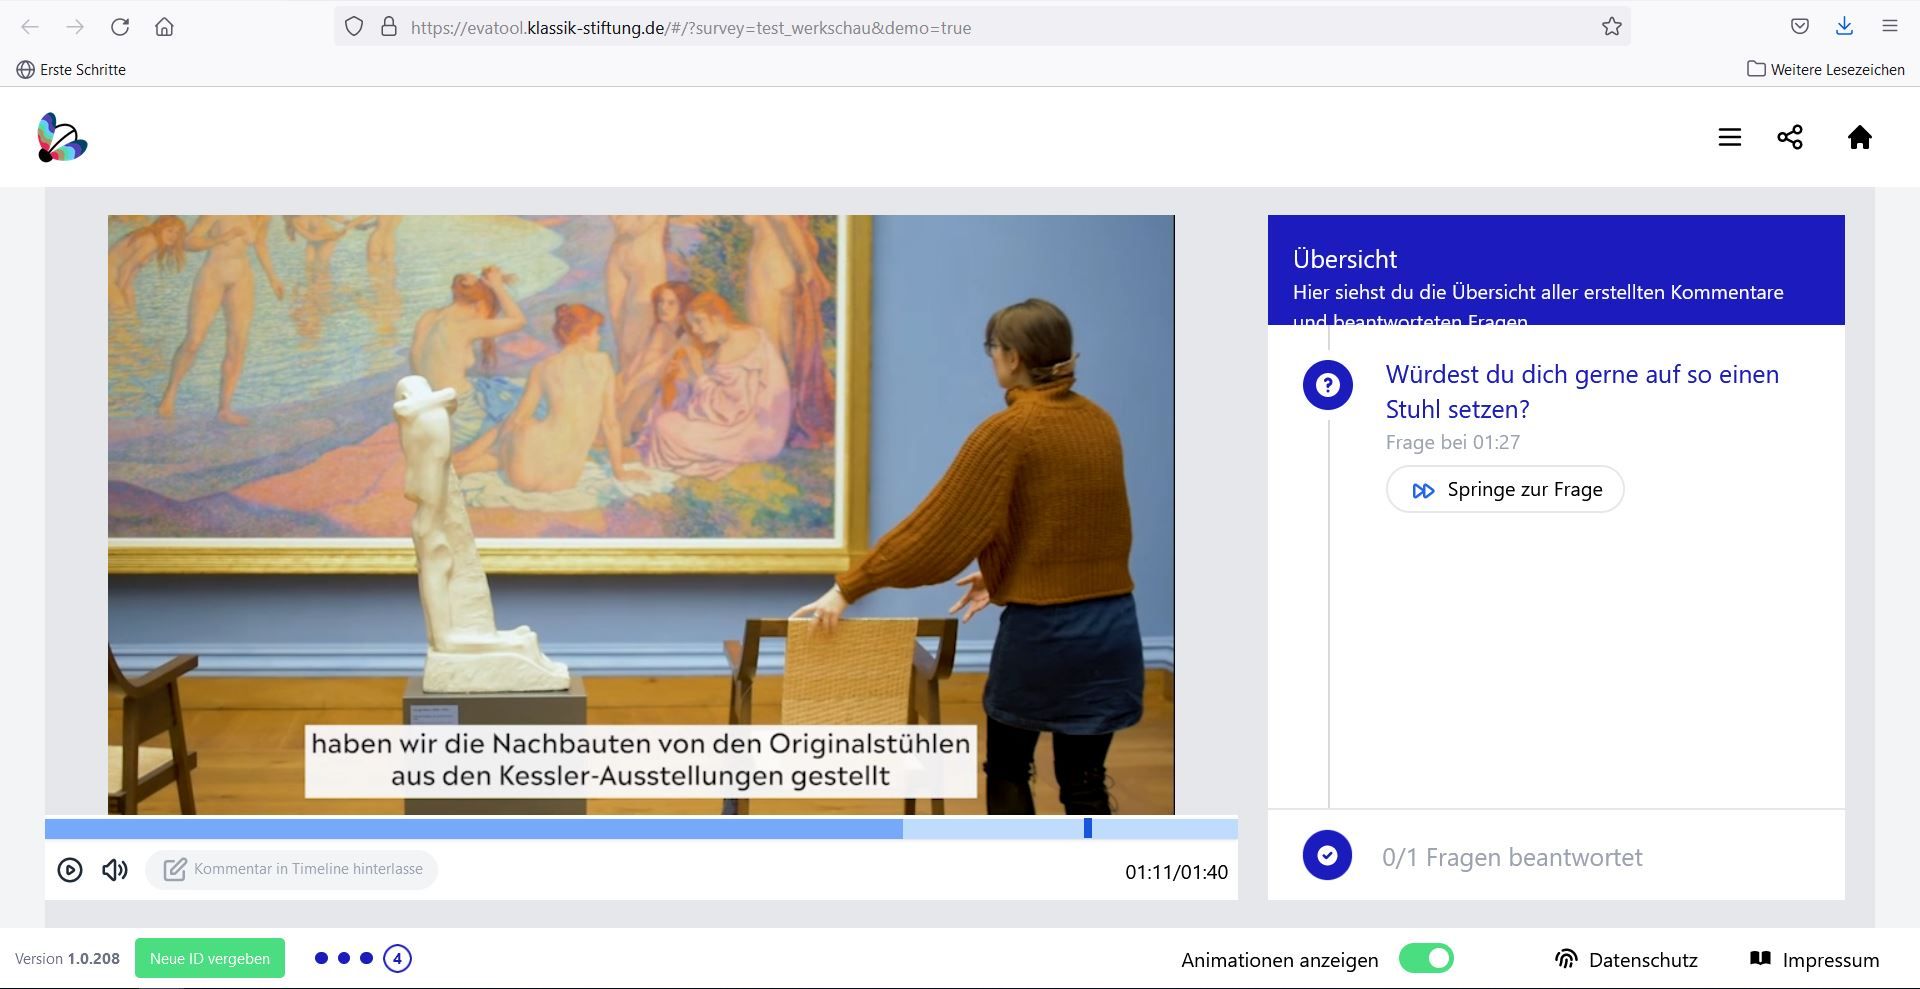Select the first step dot

click(x=321, y=958)
